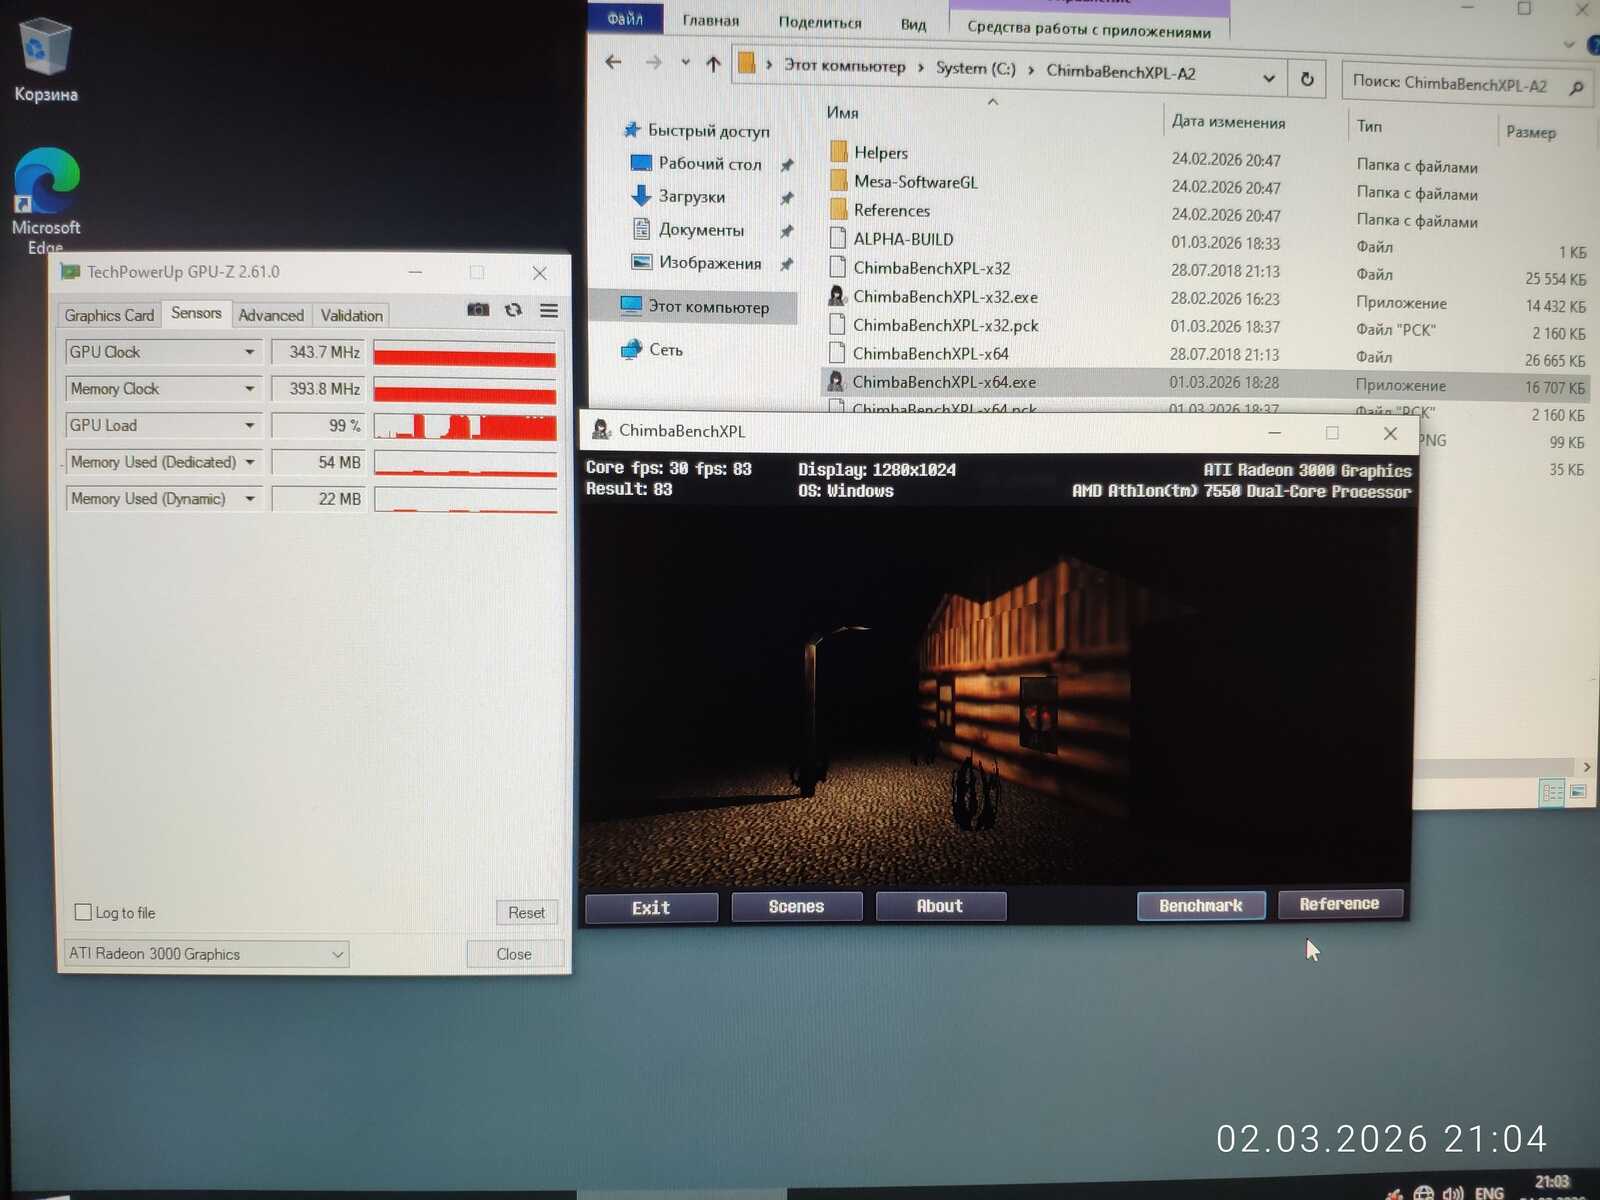Open the Корзина desktop icon

coord(45,62)
